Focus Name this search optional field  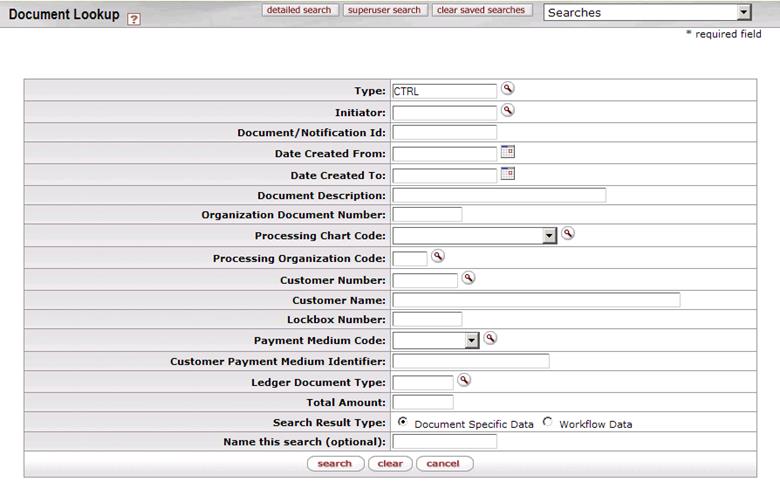click(444, 442)
